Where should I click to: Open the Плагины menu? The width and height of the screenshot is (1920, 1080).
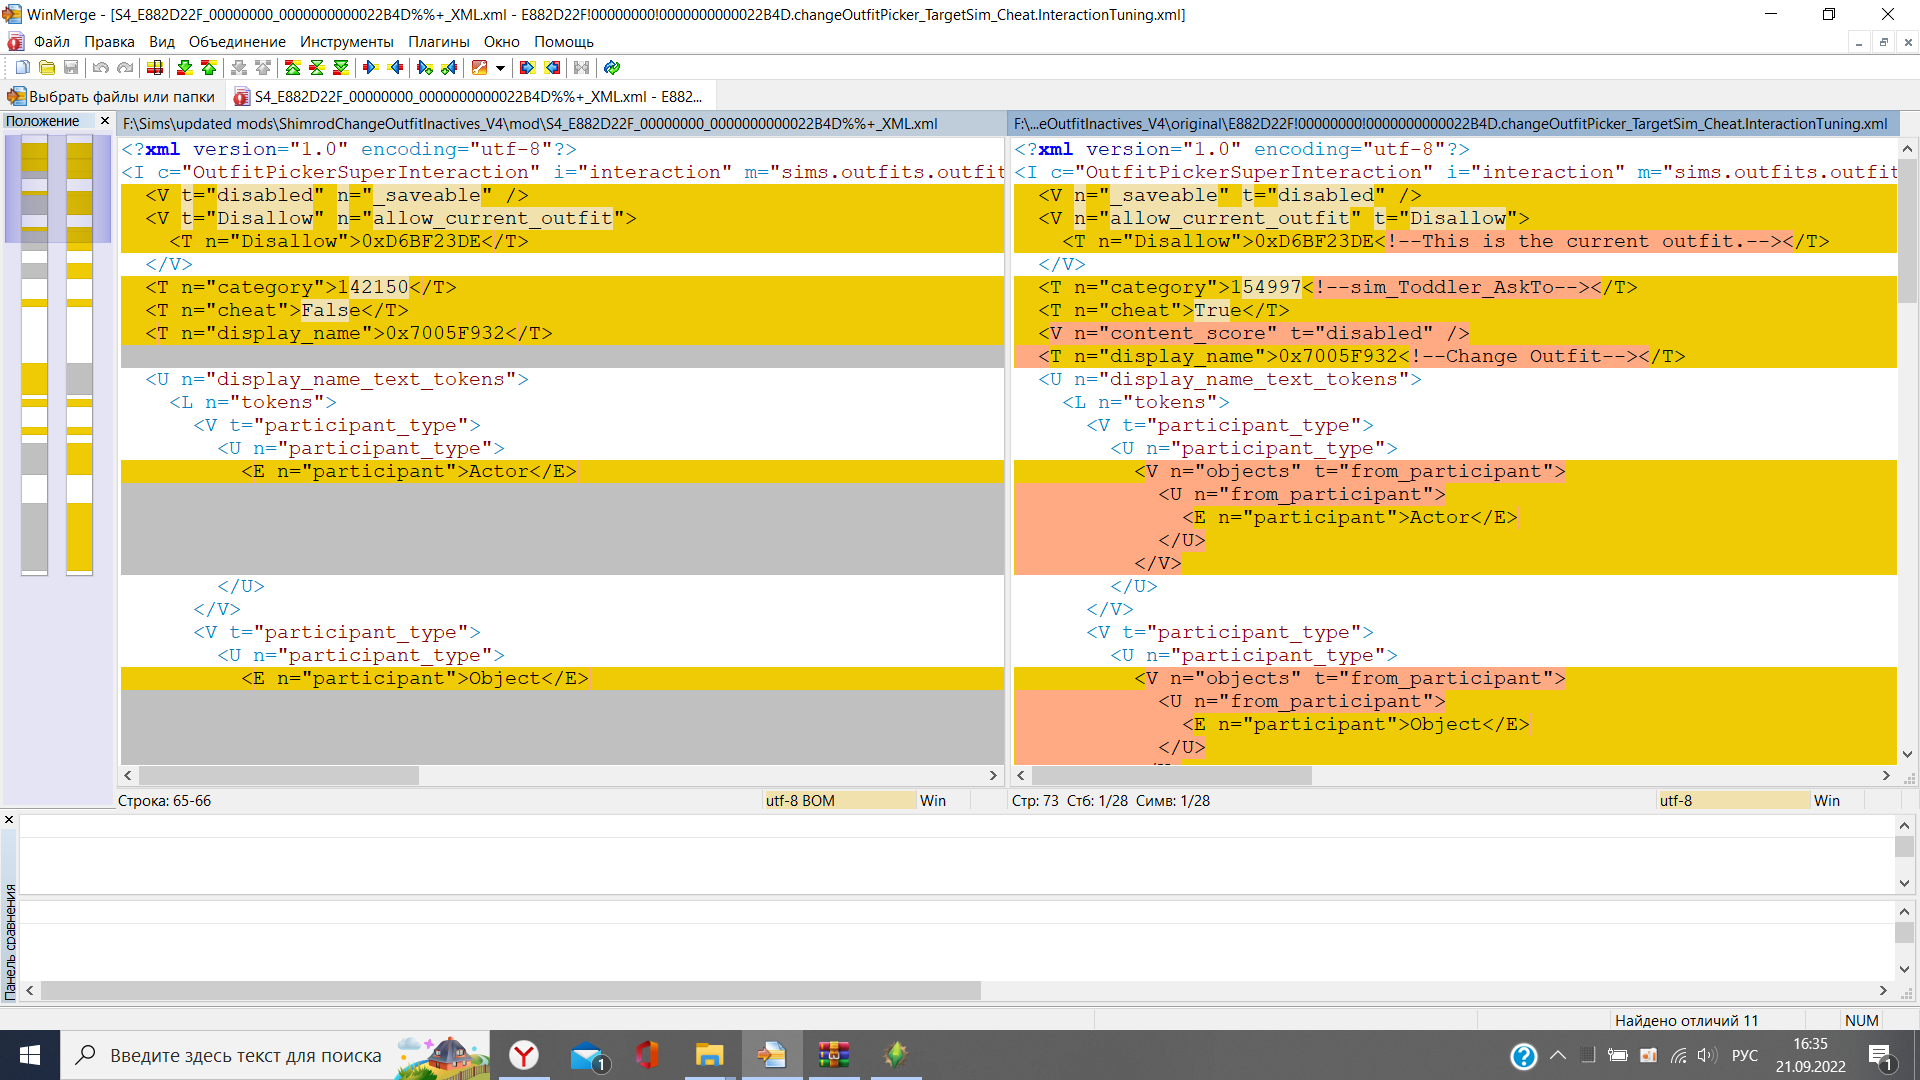pos(438,42)
